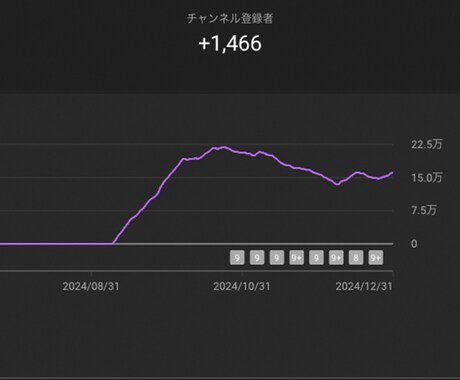Click the rightmost 9+ video marker
Image resolution: width=460 pixels, height=380 pixels.
pos(376,258)
